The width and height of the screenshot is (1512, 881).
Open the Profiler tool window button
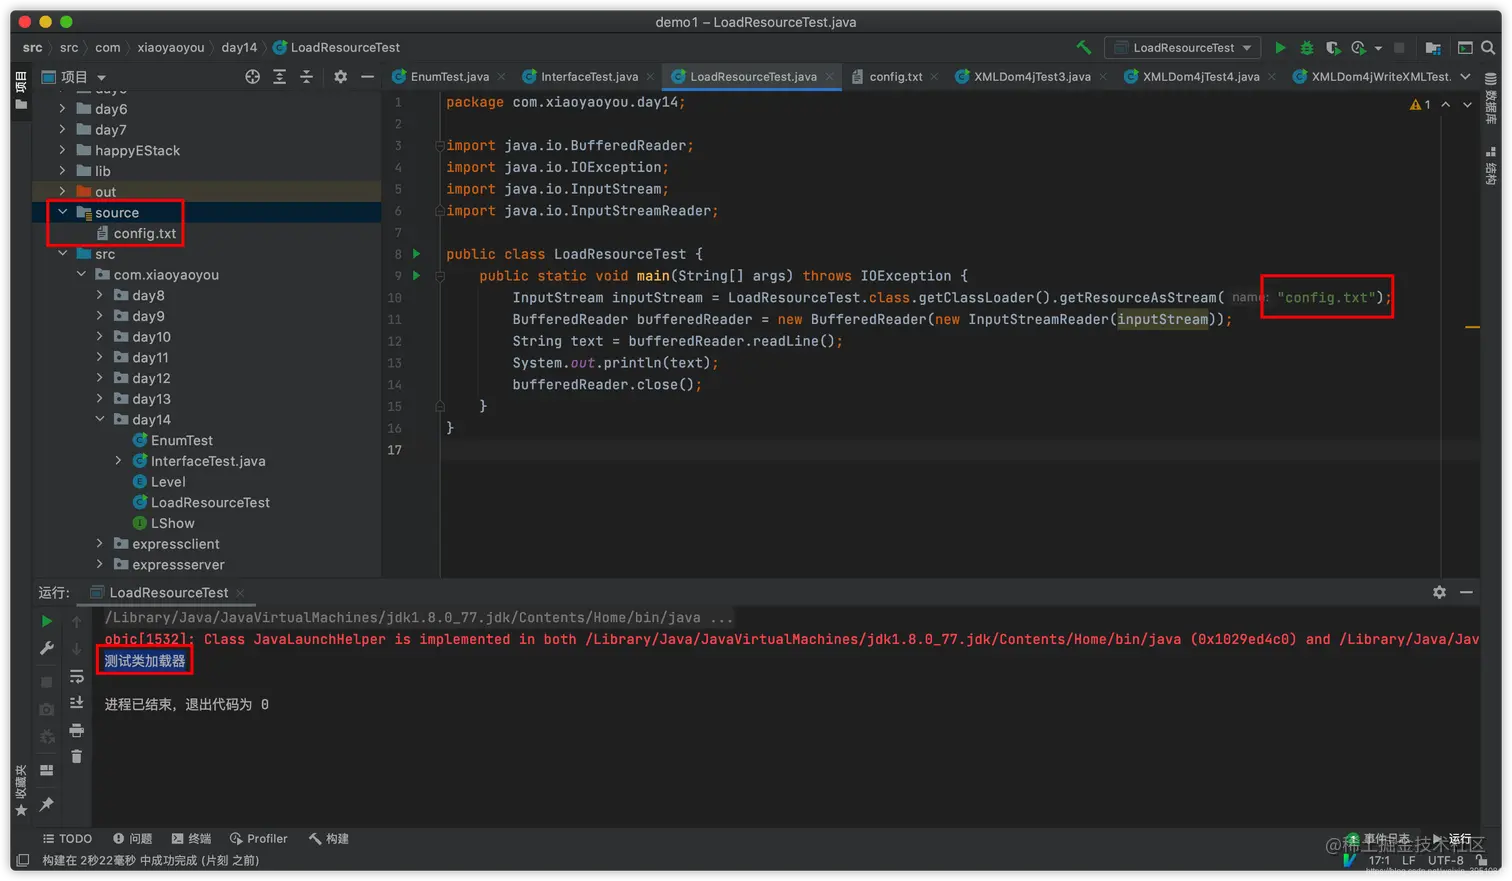tap(258, 839)
